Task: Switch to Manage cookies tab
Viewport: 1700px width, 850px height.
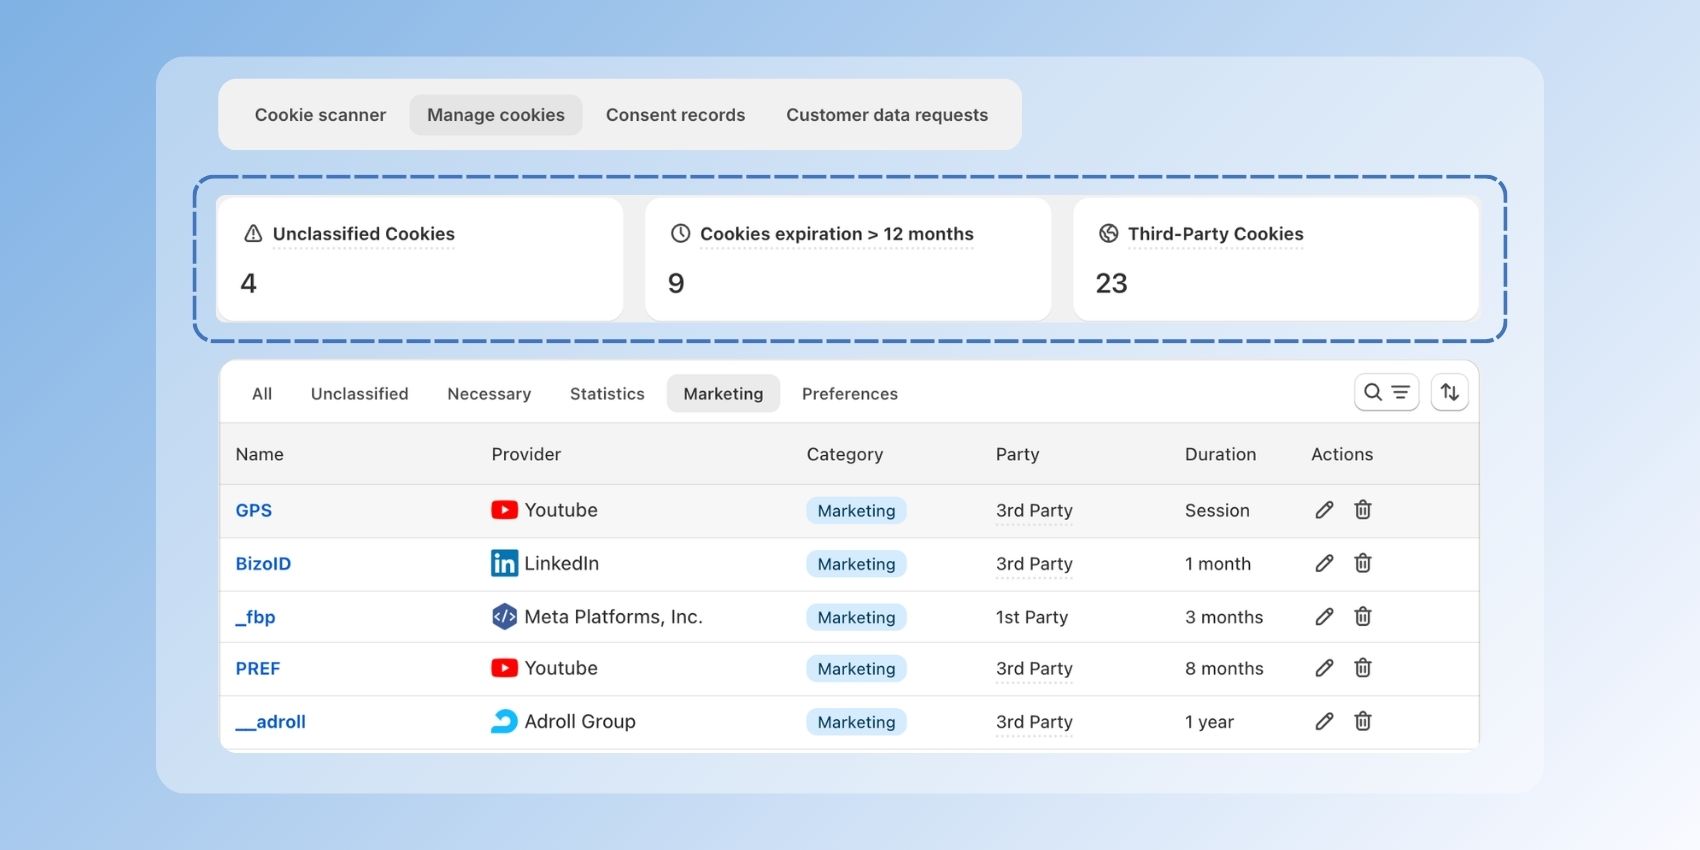Action: pyautogui.click(x=496, y=115)
